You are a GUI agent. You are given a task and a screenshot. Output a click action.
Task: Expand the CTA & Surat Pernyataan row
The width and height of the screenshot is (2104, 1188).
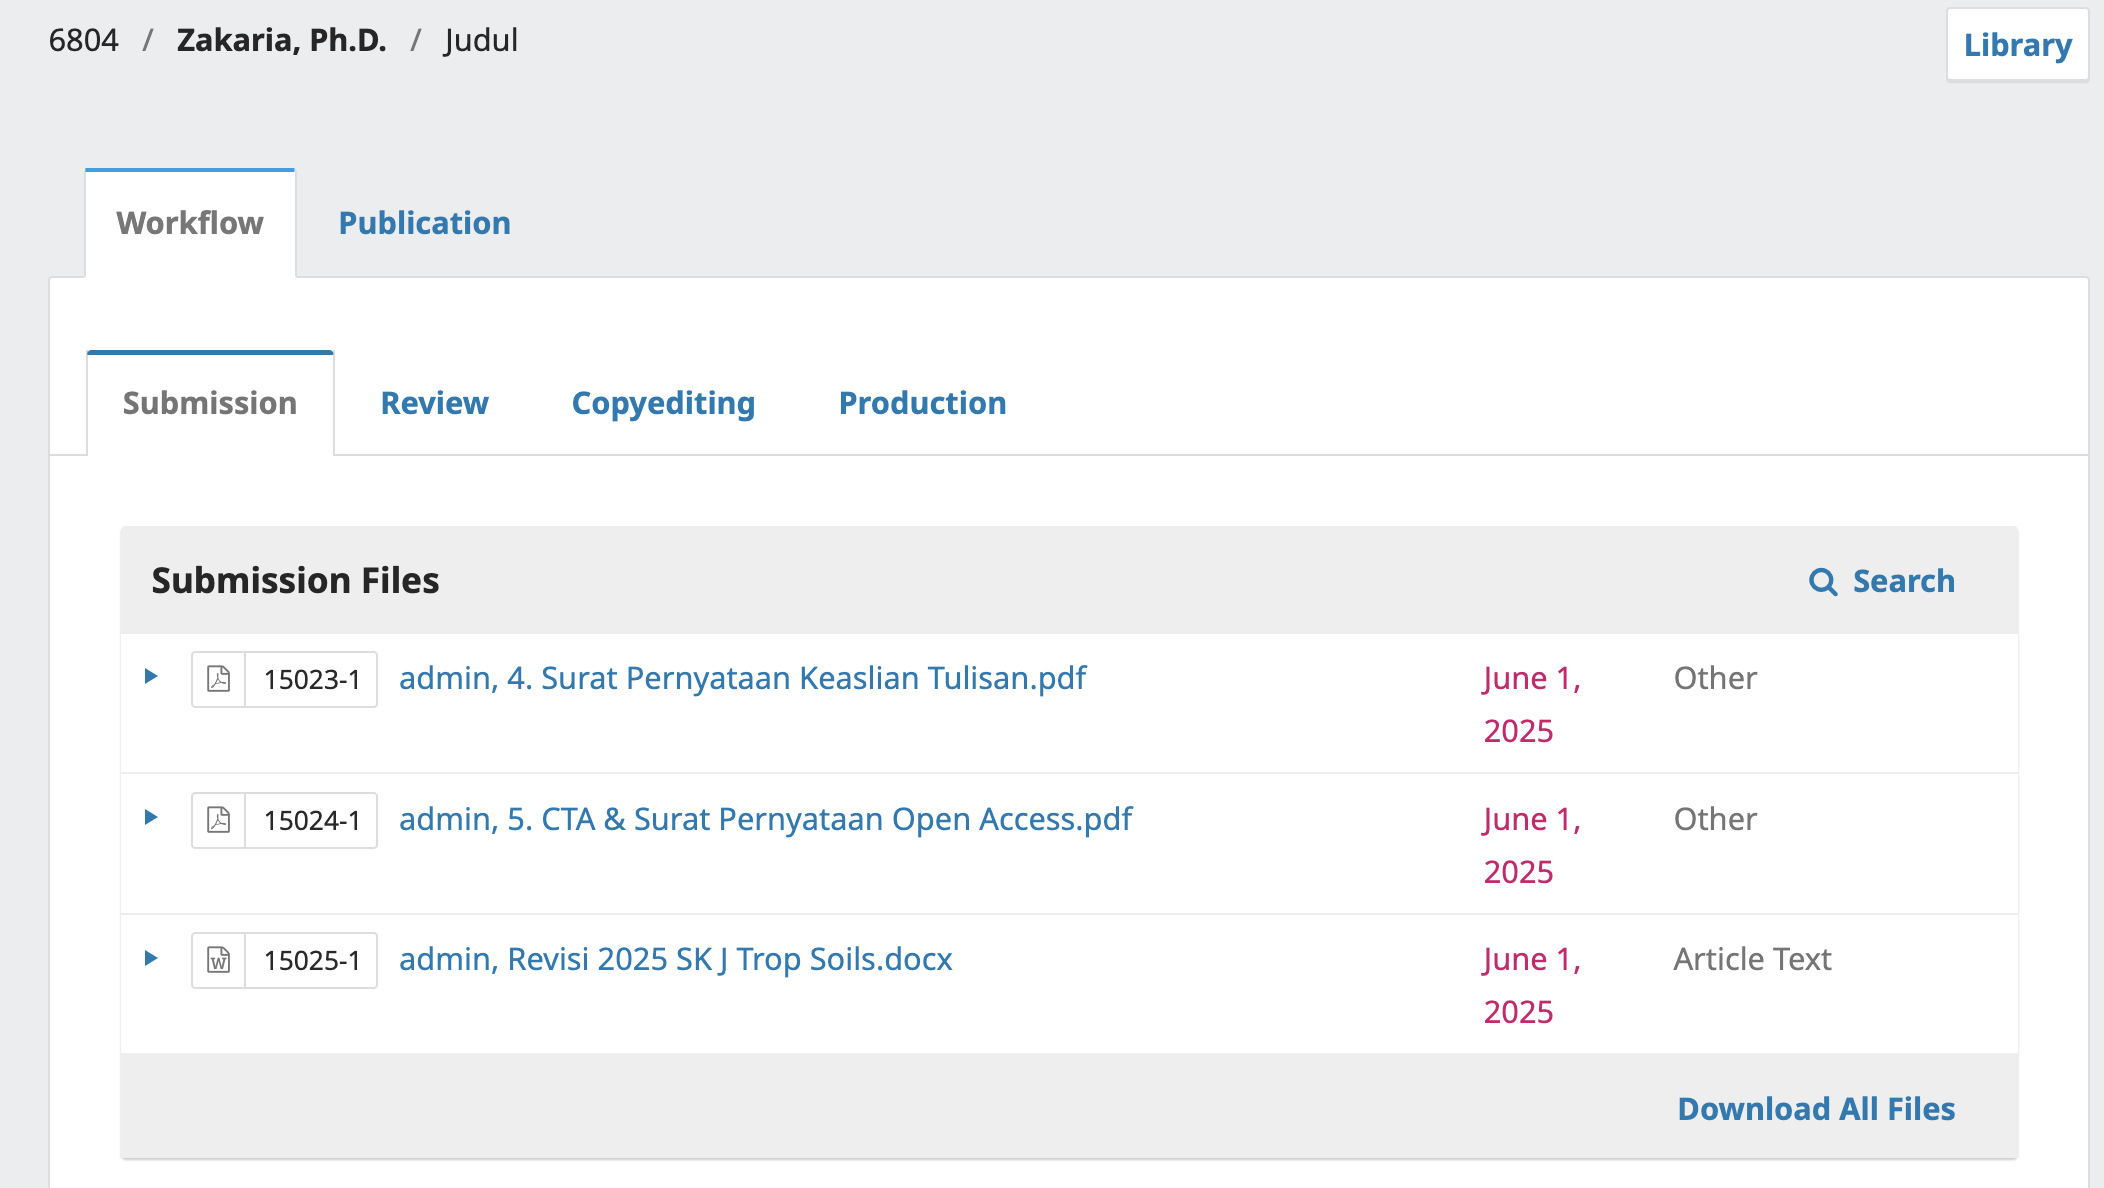pos(151,817)
